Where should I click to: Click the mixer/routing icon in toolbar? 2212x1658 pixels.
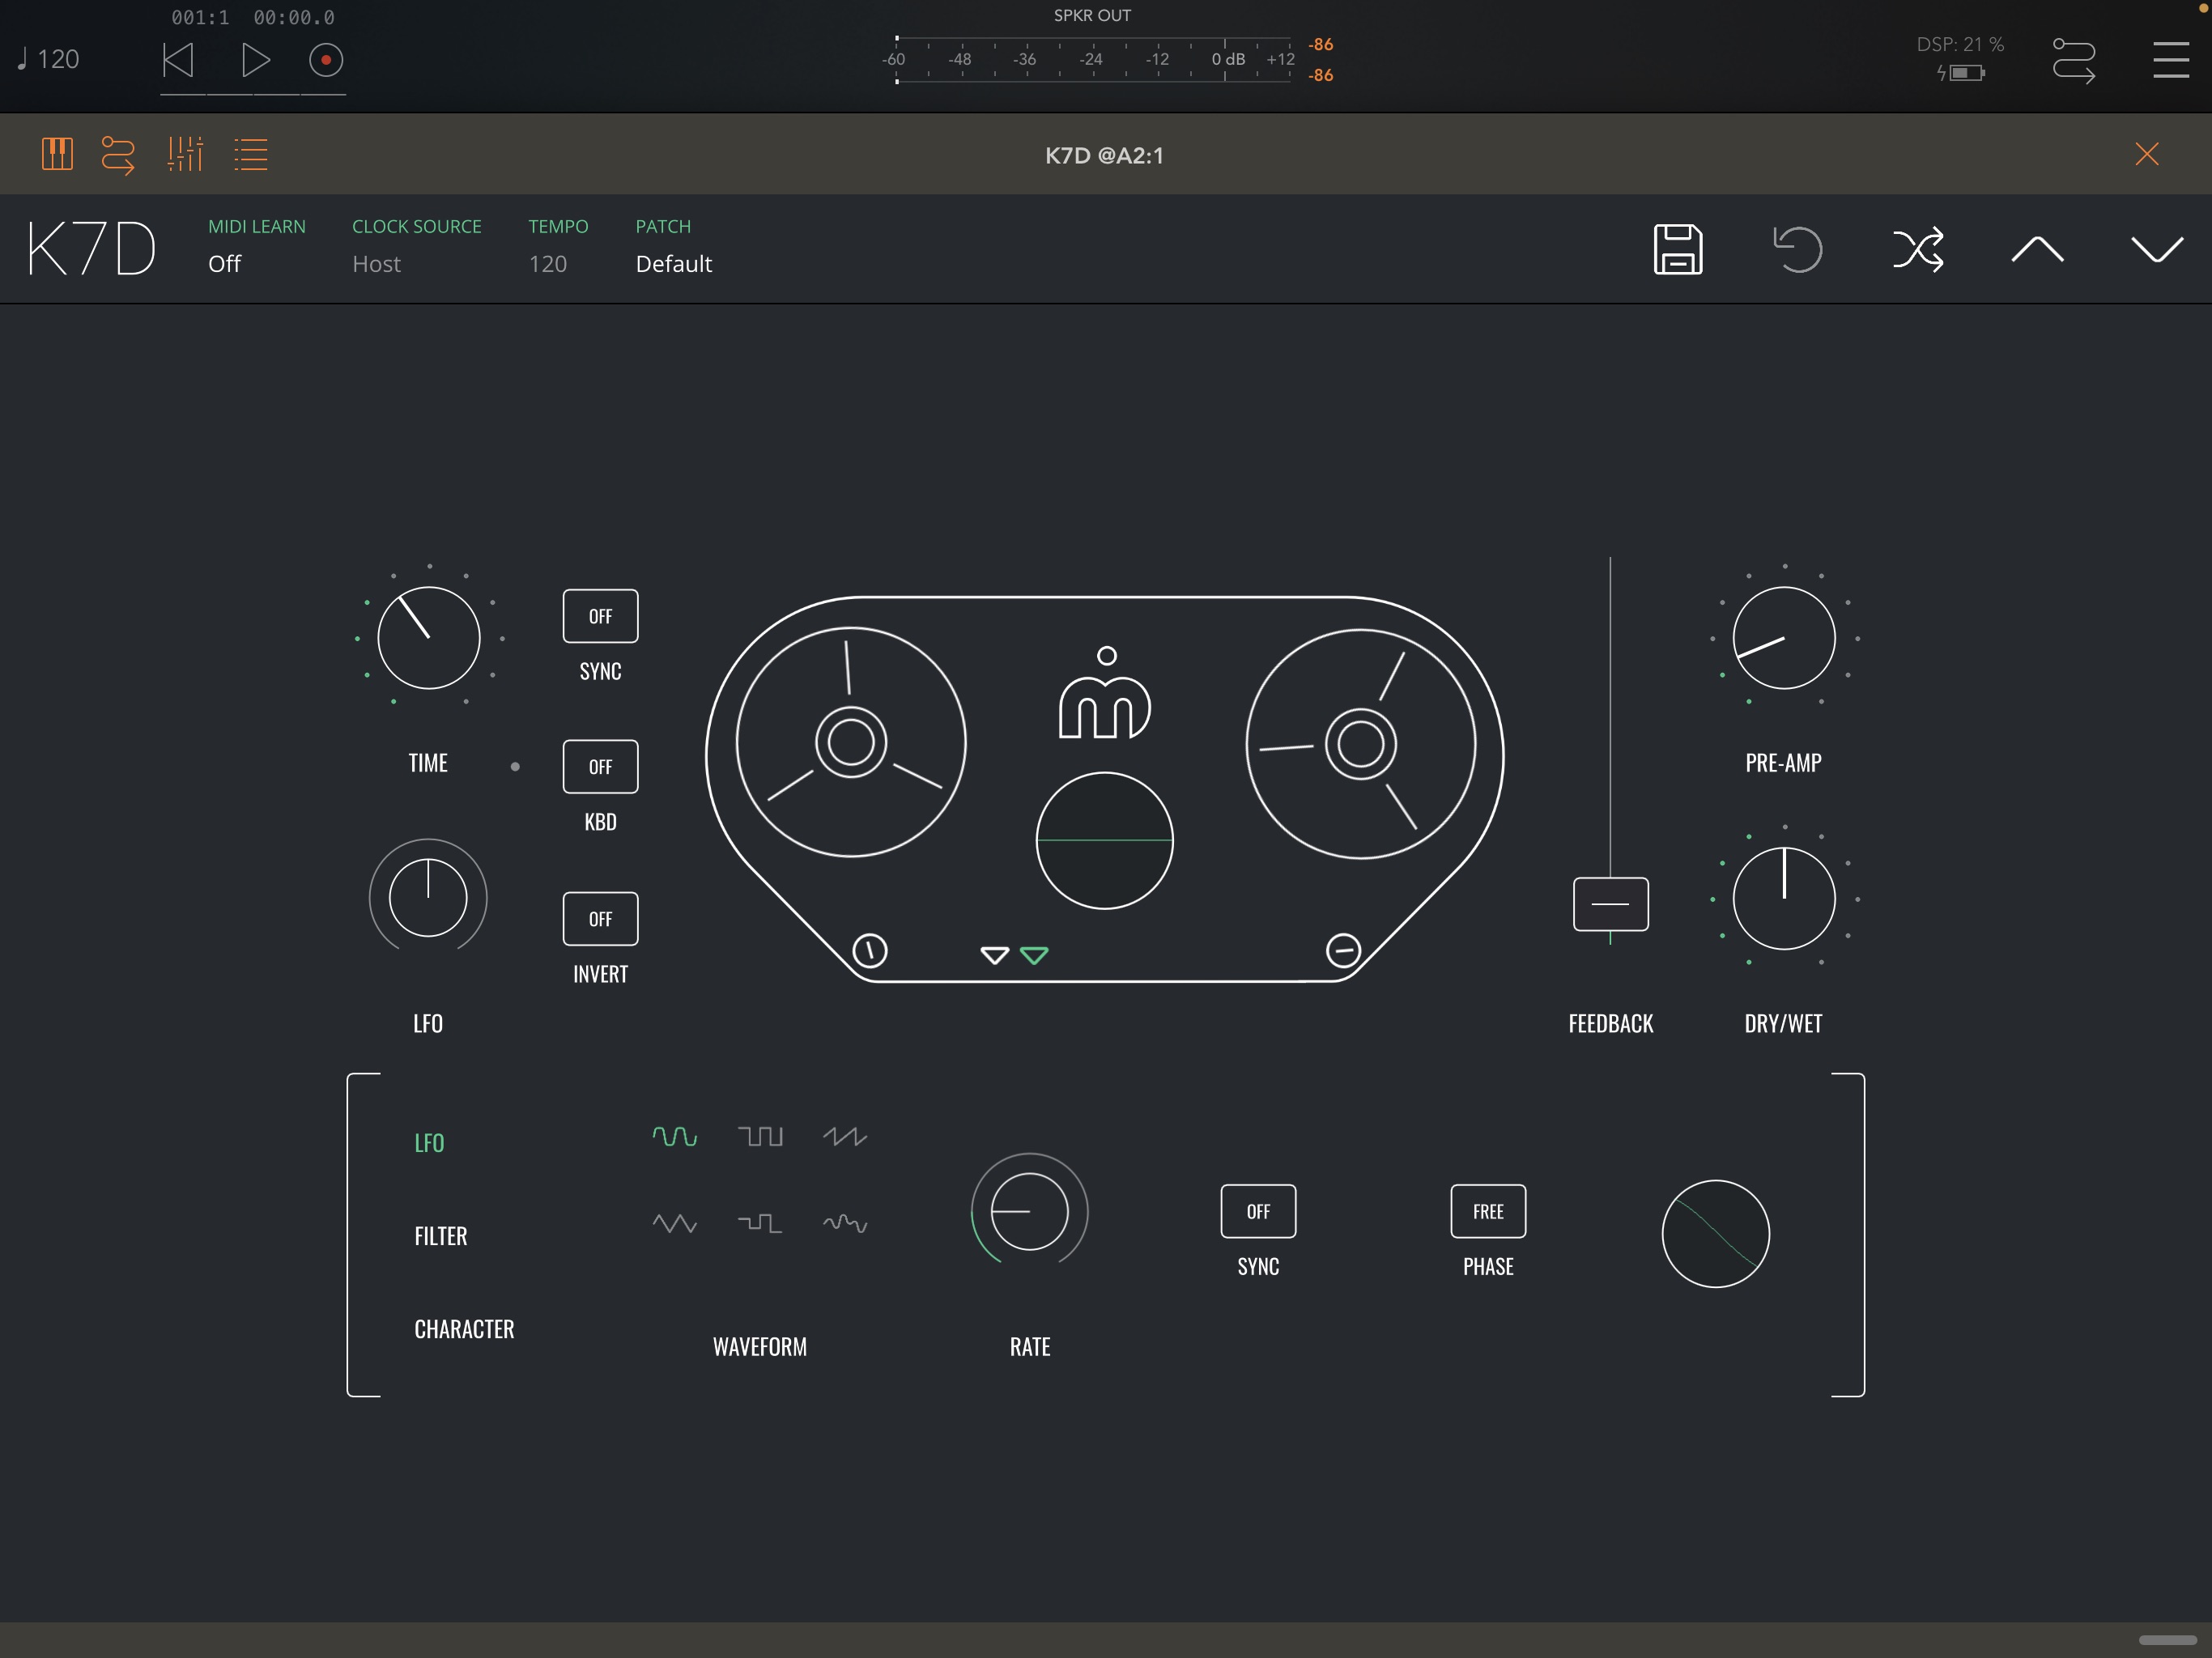183,155
